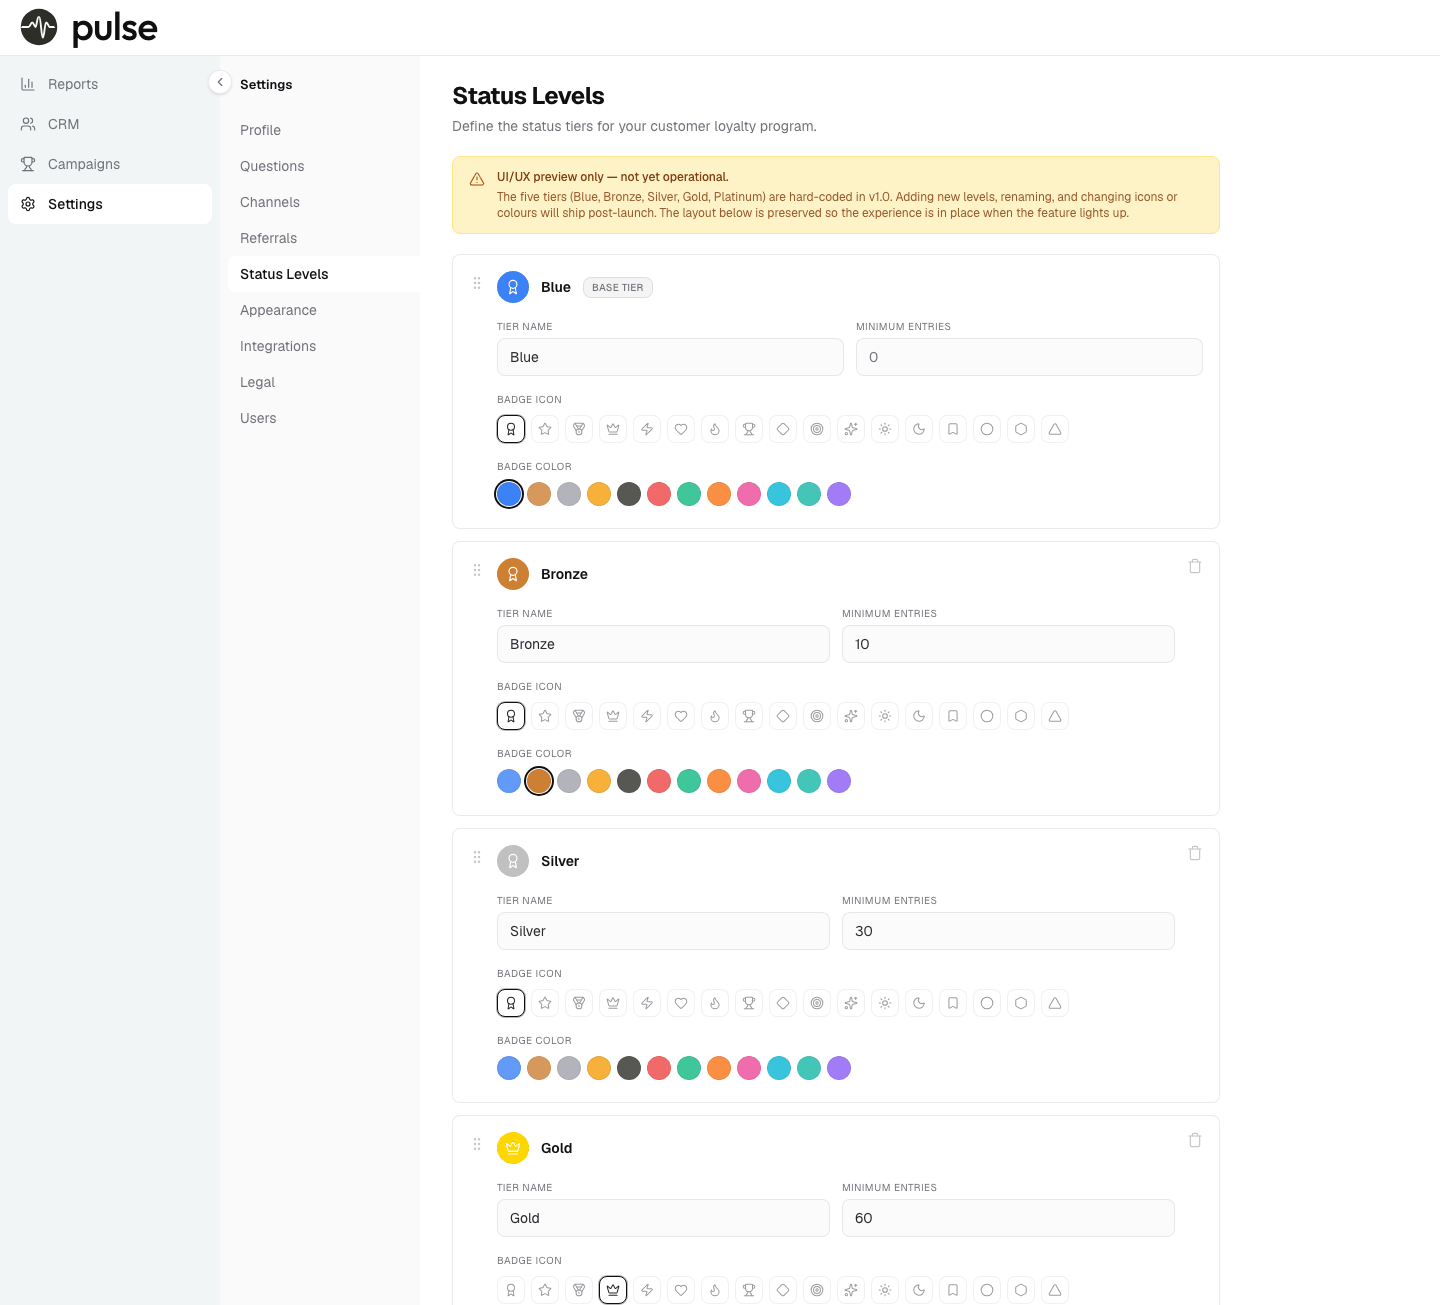The width and height of the screenshot is (1440, 1305).
Task: Delete the Bronze tier with trash icon
Action: click(1195, 566)
